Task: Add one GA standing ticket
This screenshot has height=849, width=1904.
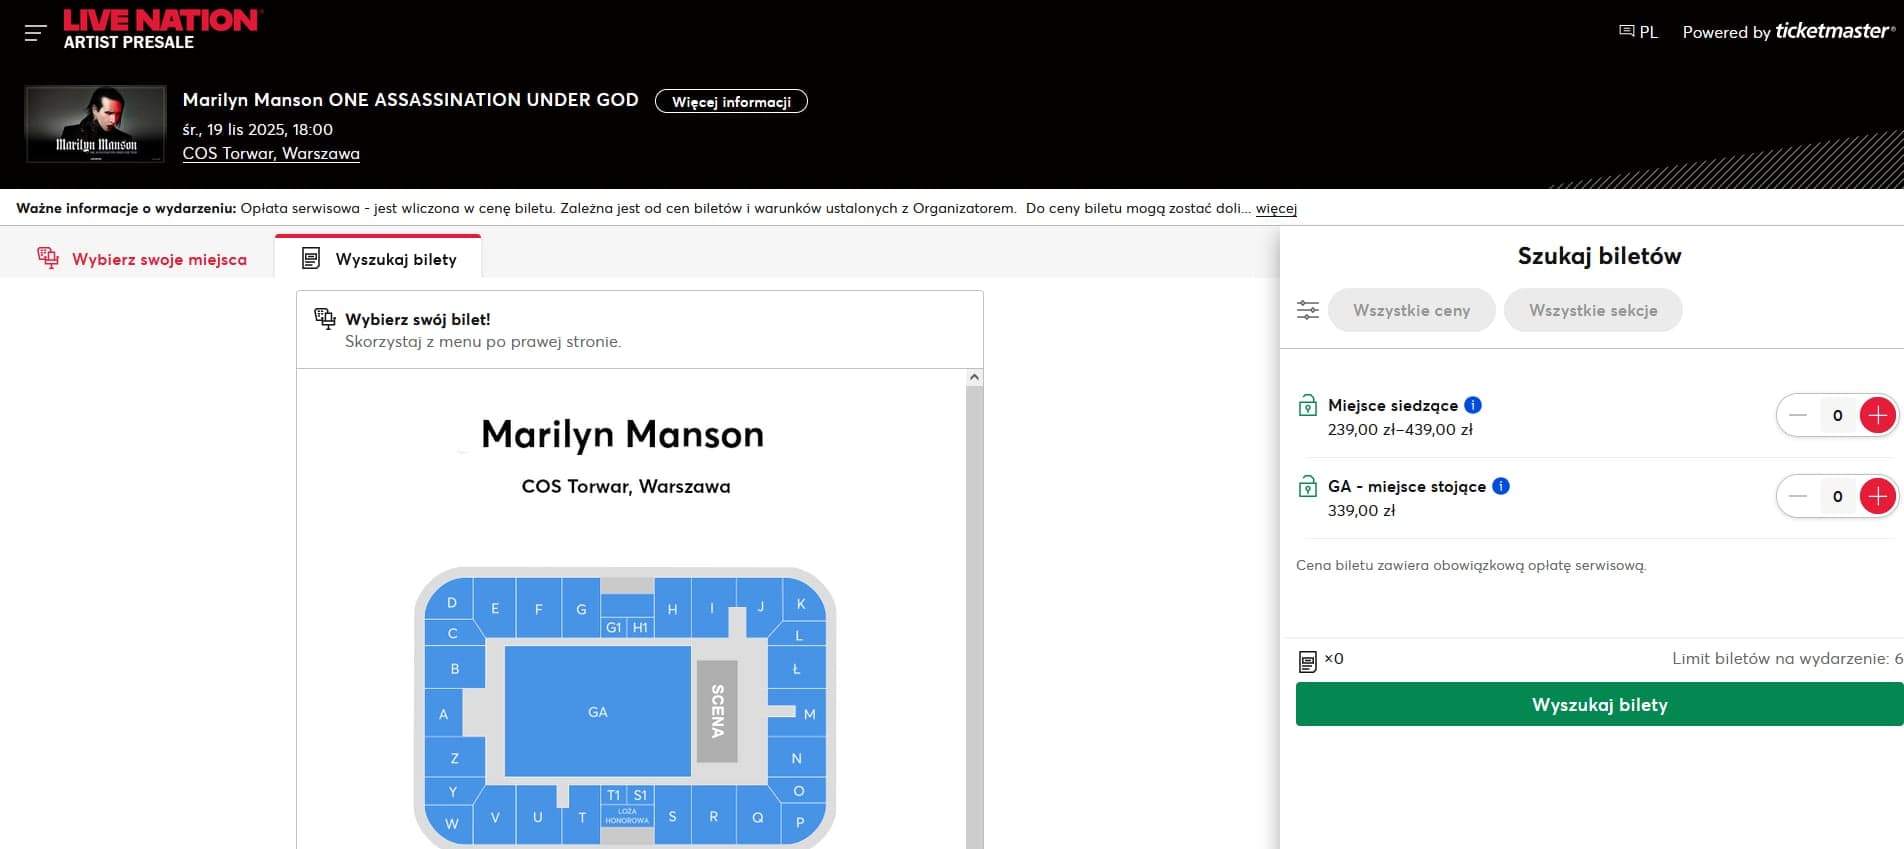Action: (x=1877, y=496)
